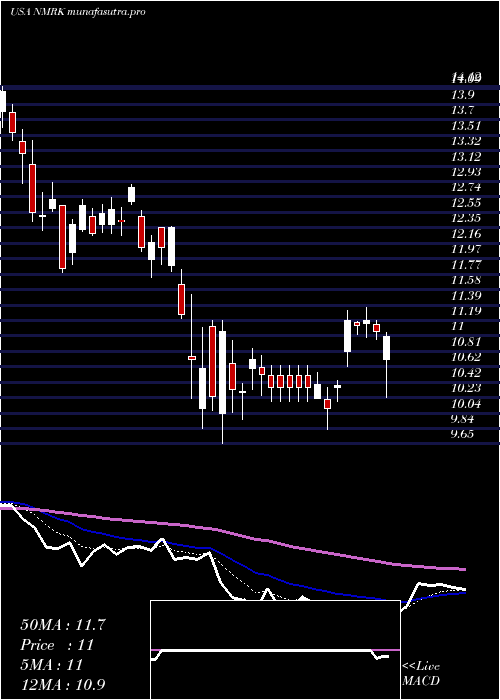
Task: Click the pink 50MA line's right end
Action: 464,569
